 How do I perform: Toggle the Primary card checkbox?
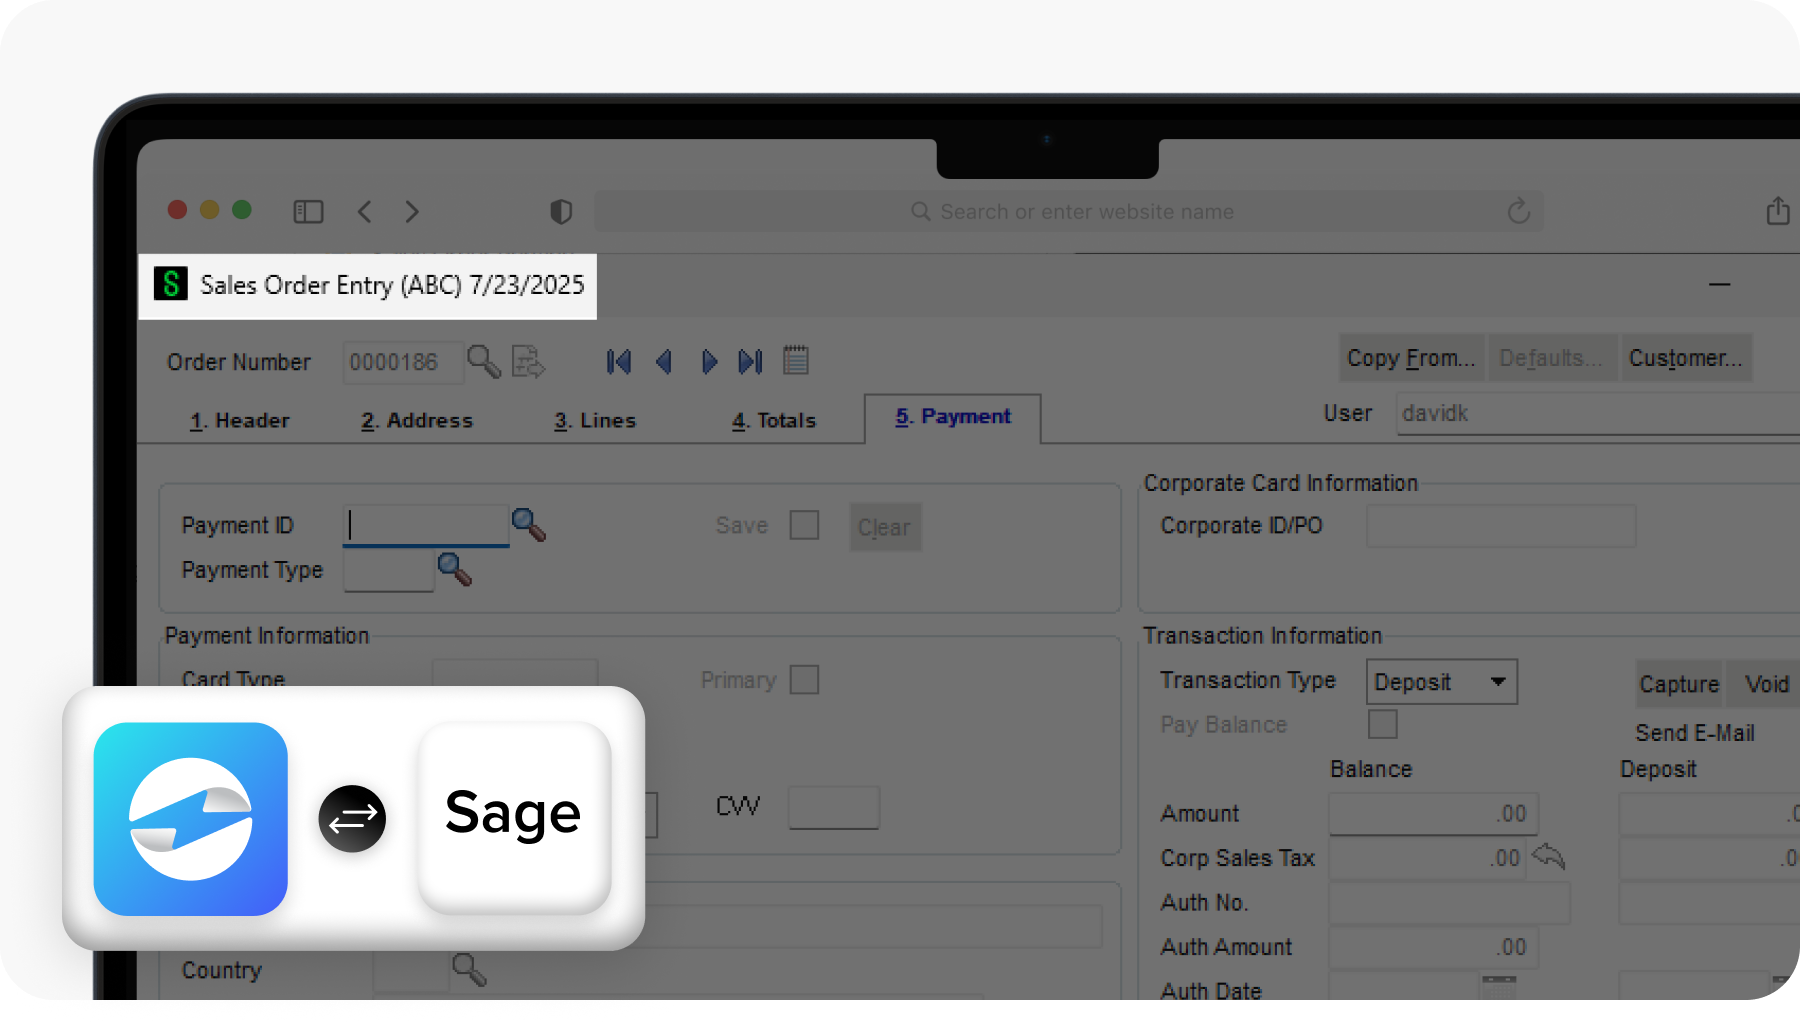coord(805,679)
